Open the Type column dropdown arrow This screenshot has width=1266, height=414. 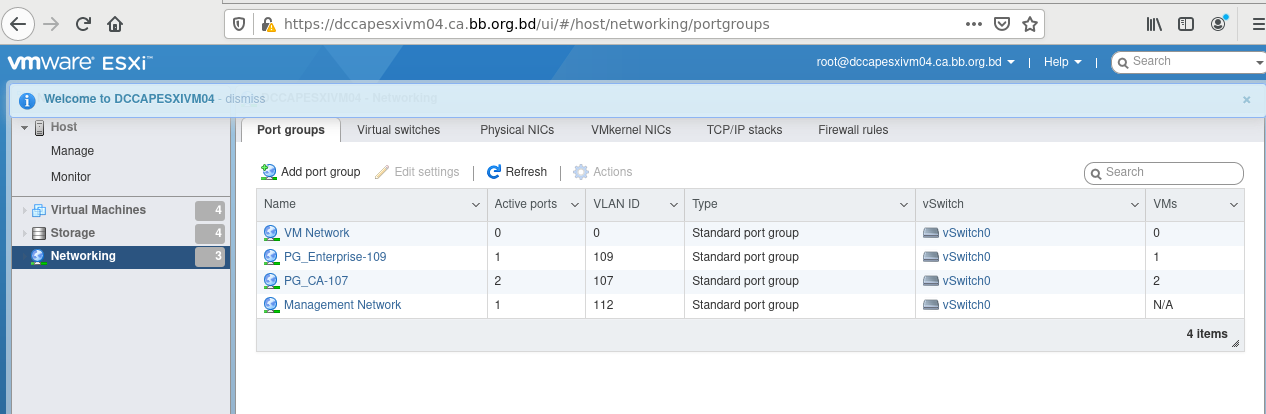[x=904, y=204]
